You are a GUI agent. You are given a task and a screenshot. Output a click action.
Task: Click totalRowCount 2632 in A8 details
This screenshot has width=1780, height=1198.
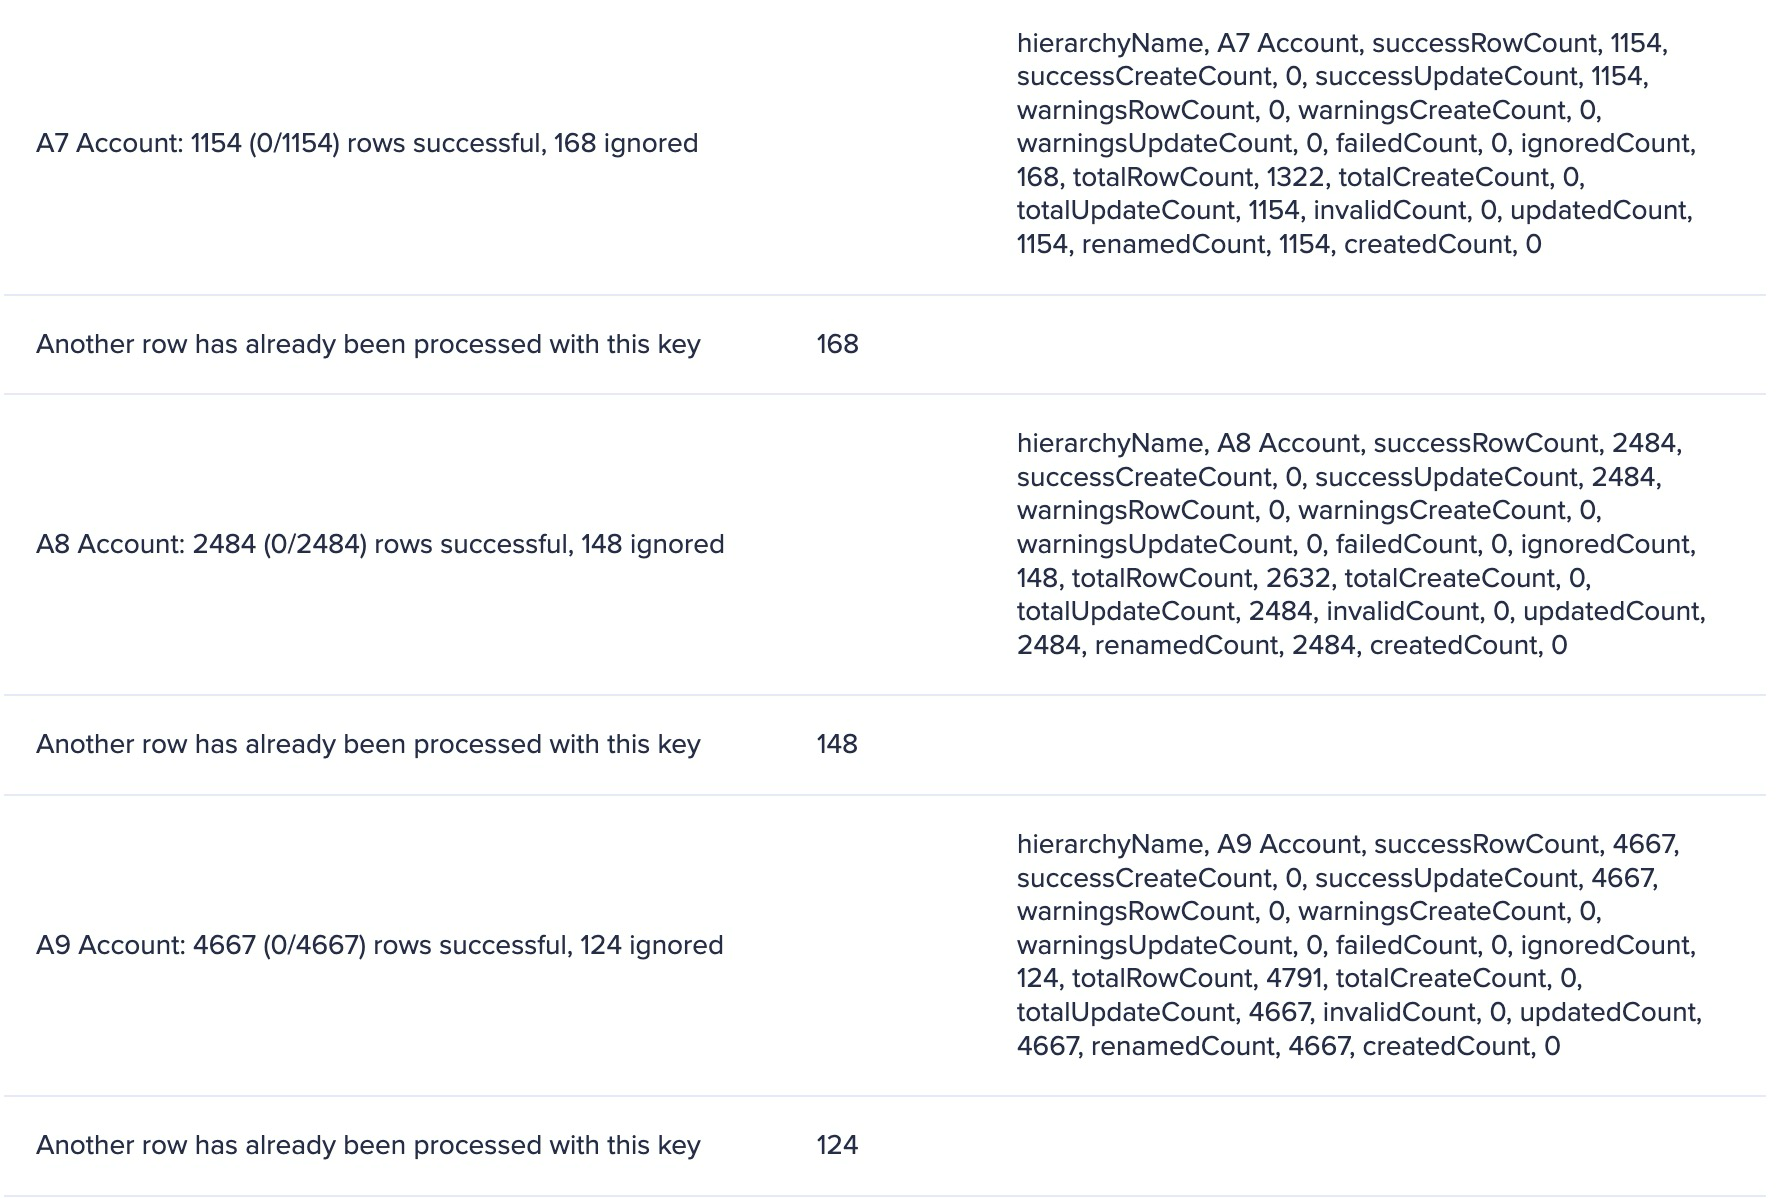point(1204,579)
